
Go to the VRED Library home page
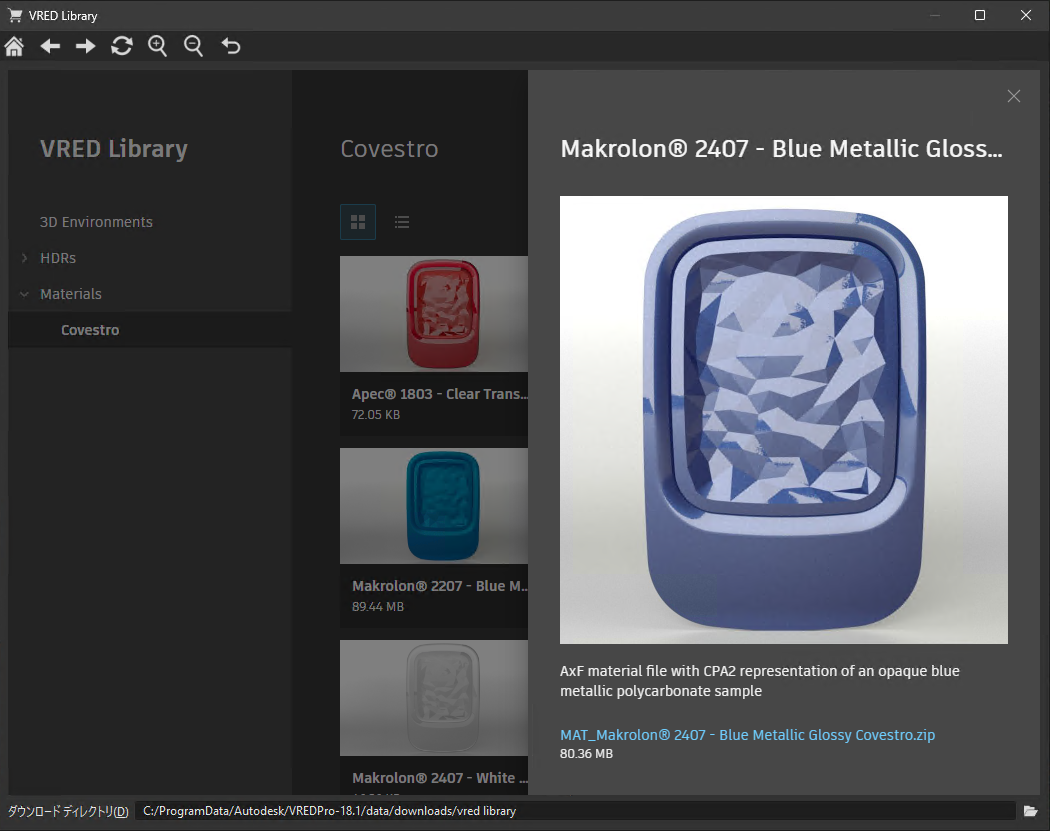coord(14,46)
